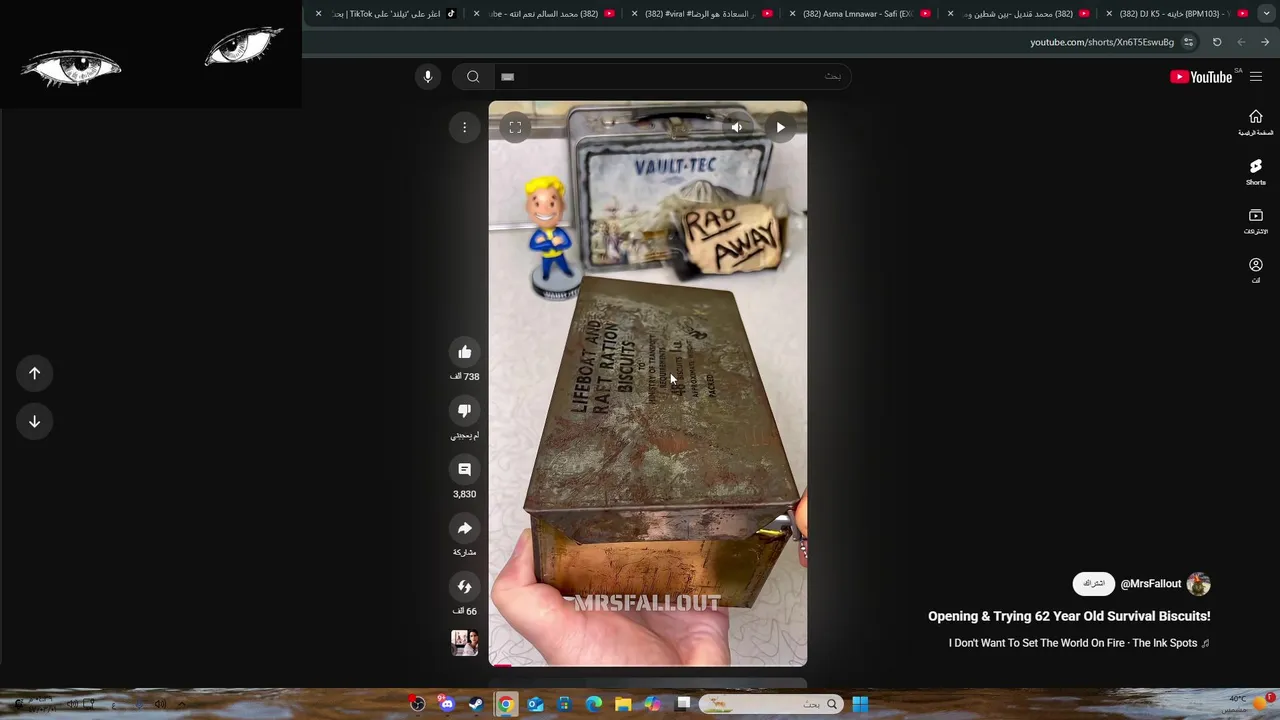Close the Asma Lmnawar tab
The width and height of the screenshot is (1280, 720).
(x=793, y=14)
